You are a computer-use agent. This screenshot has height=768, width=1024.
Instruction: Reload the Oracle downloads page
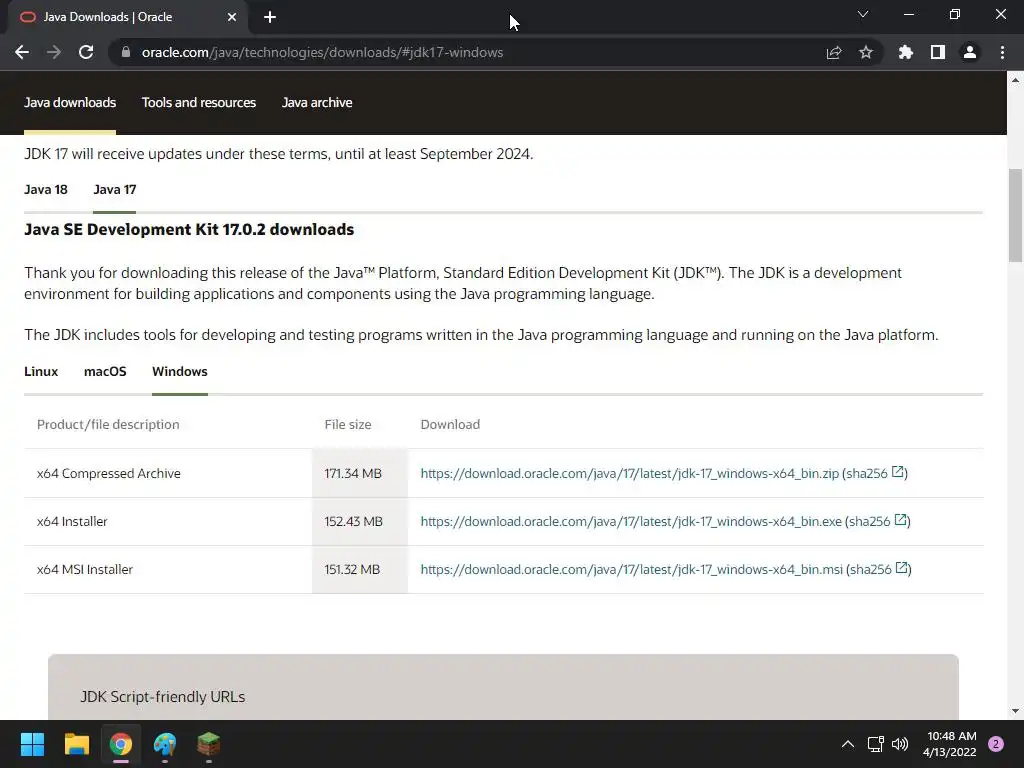pyautogui.click(x=86, y=52)
